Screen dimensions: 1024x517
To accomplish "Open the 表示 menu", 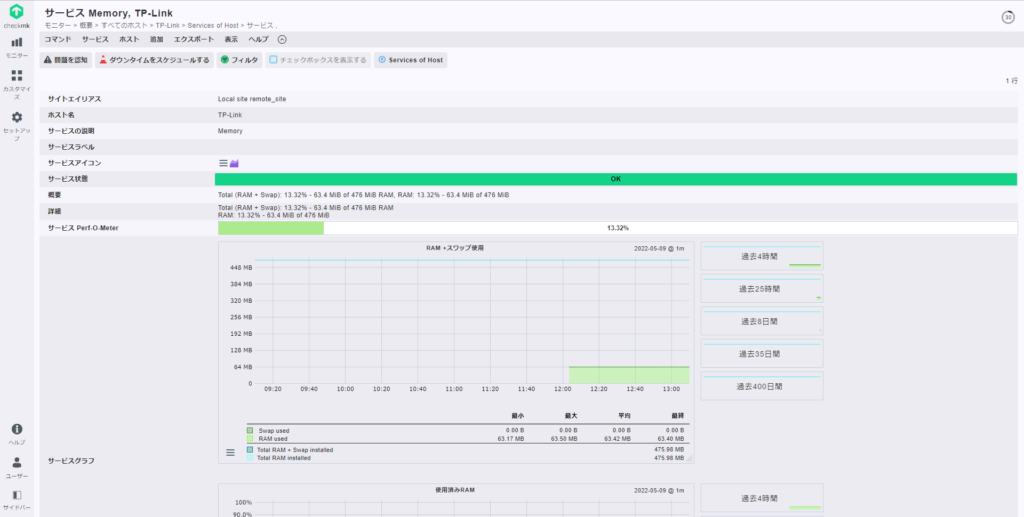I will [x=231, y=39].
